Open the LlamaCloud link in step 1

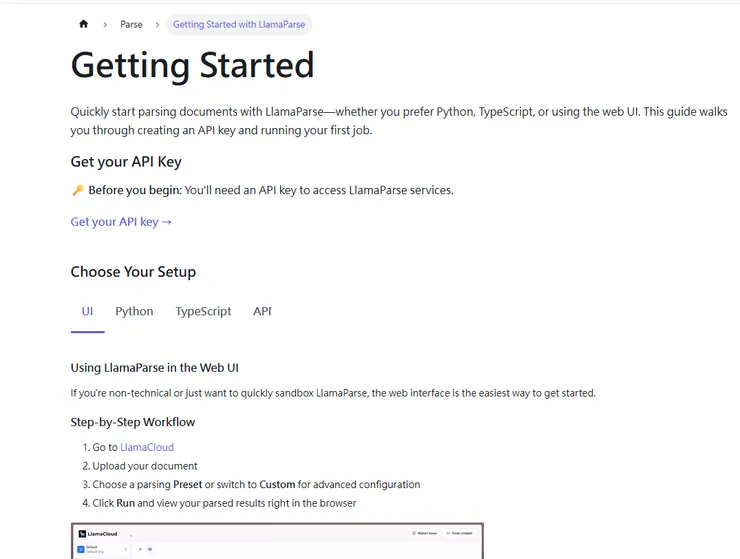coord(147,447)
